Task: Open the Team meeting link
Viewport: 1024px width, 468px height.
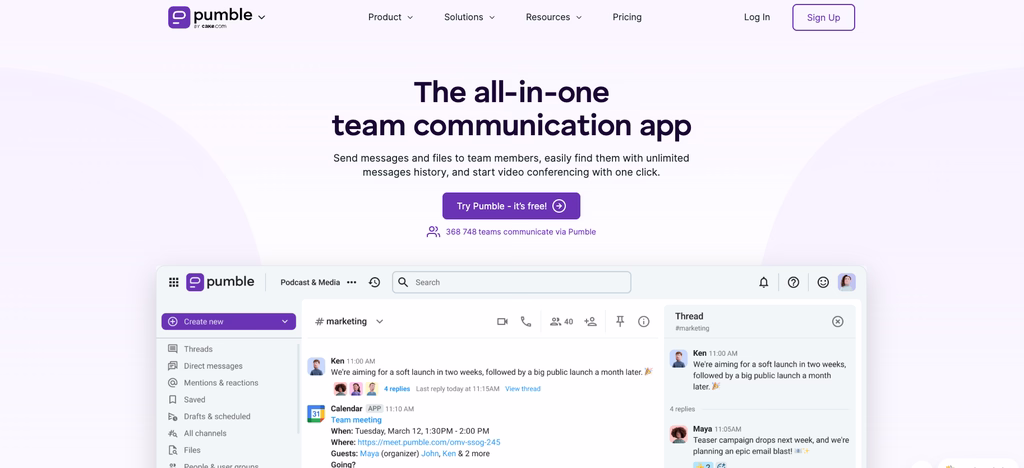Action: click(x=357, y=420)
